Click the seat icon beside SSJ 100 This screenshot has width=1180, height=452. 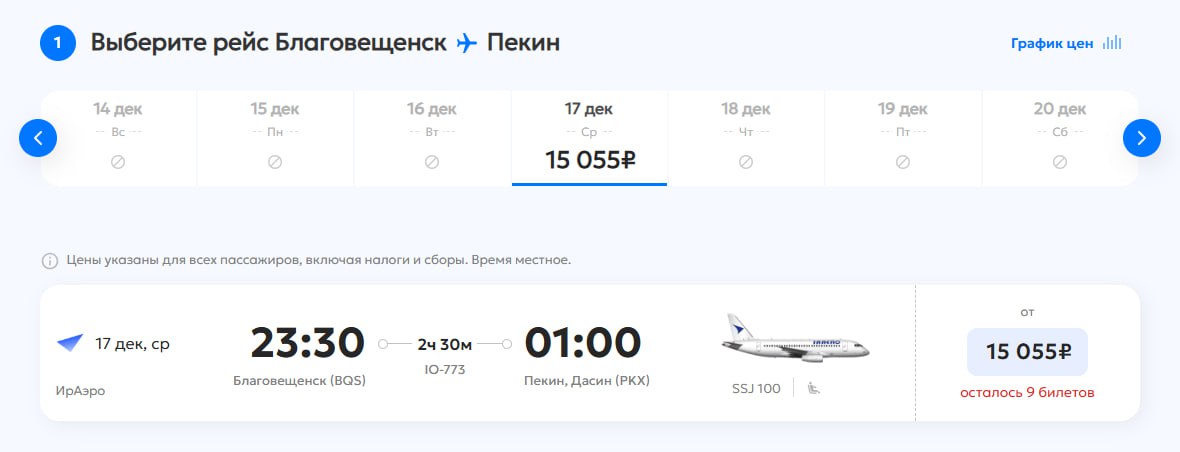pos(814,388)
